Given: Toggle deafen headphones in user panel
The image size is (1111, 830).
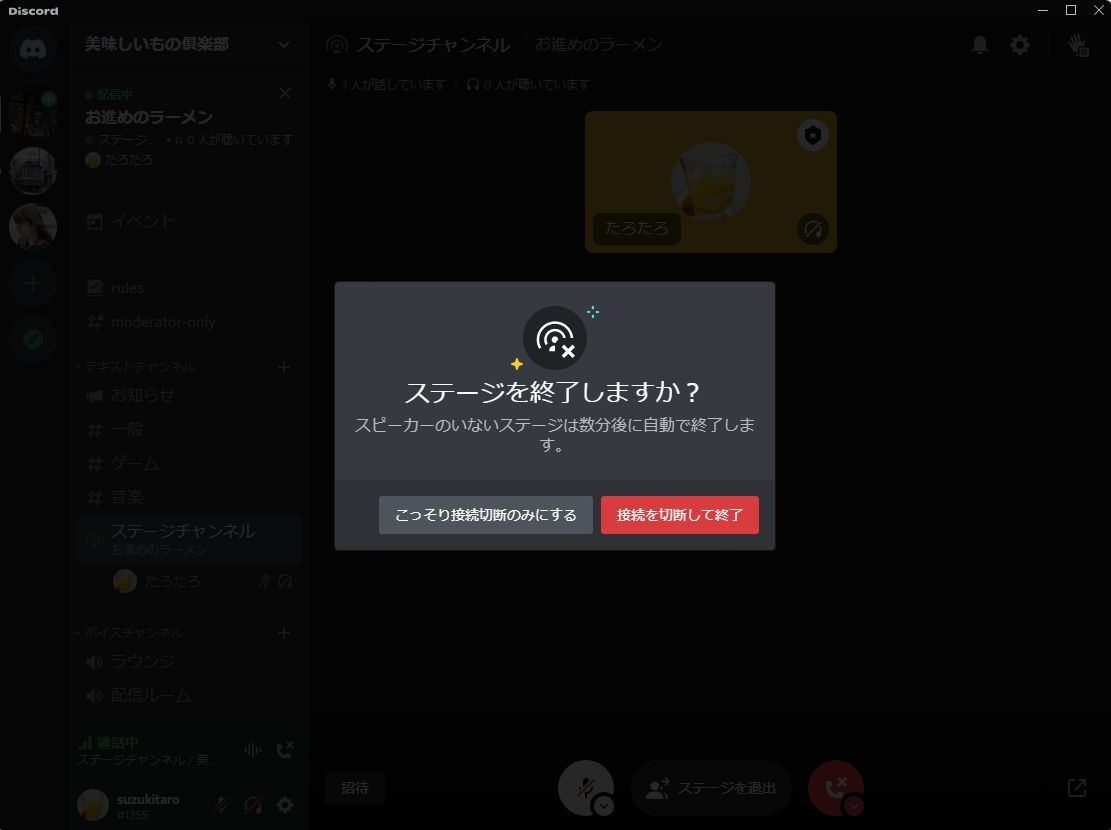Looking at the screenshot, I should click(x=253, y=805).
